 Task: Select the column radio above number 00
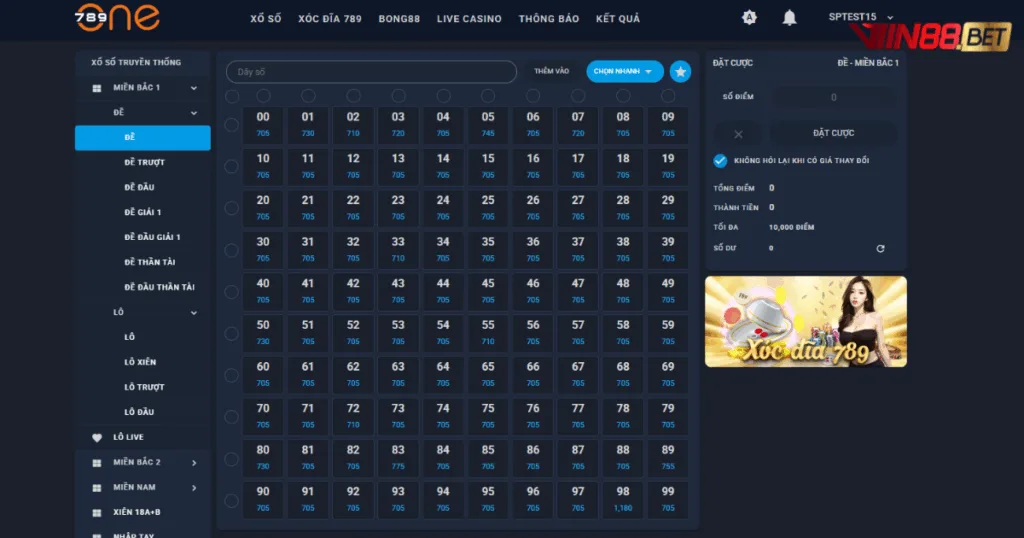click(x=263, y=96)
